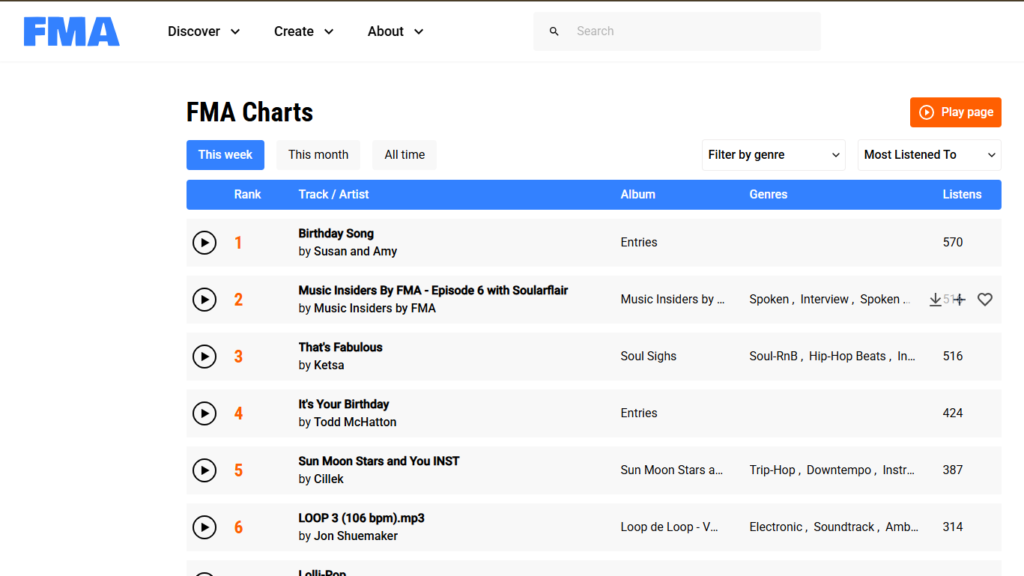Favorite the Music Insiders Episode 6 track
Viewport: 1024px width, 576px height.
[x=985, y=299]
